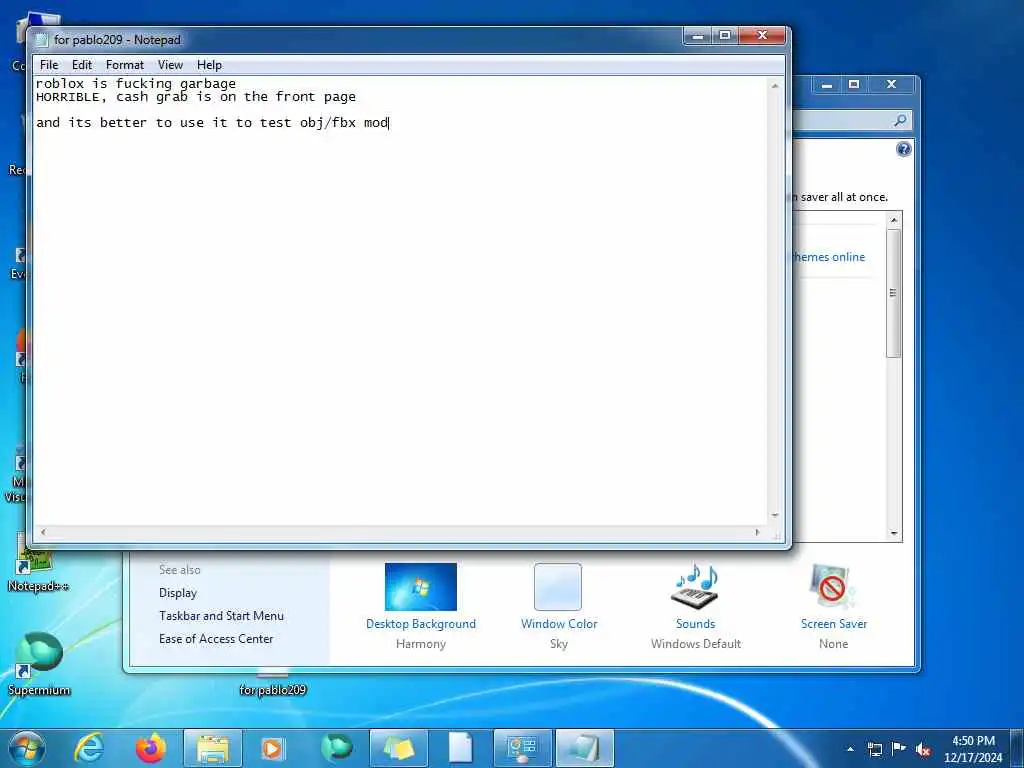This screenshot has height=768, width=1024.
Task: Open Supermium browser taskbar icon
Action: point(337,748)
